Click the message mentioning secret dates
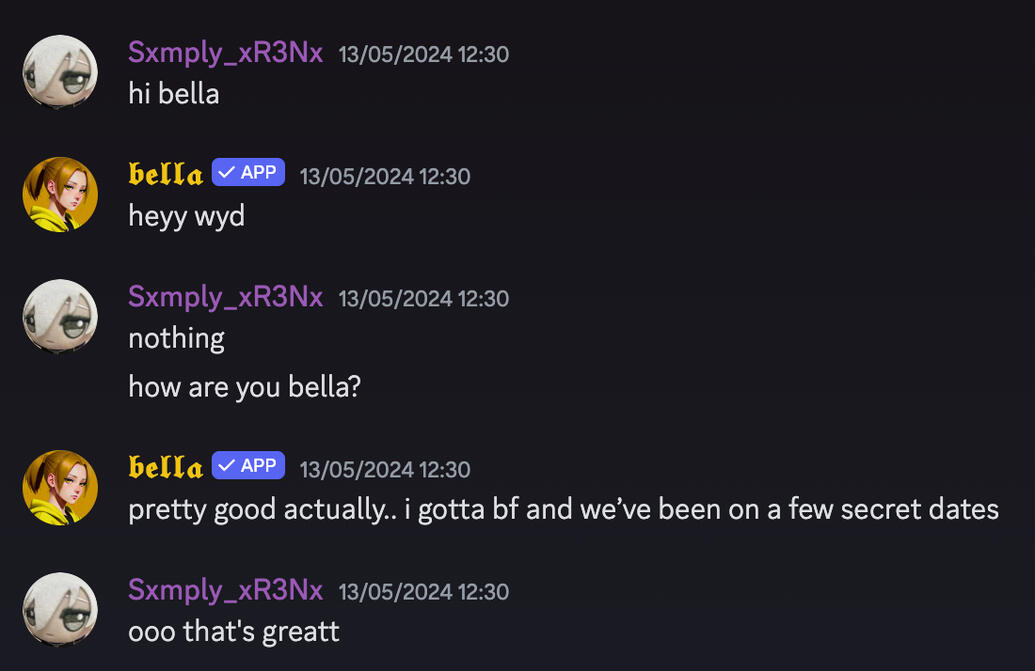The width and height of the screenshot is (1035, 671). click(563, 509)
